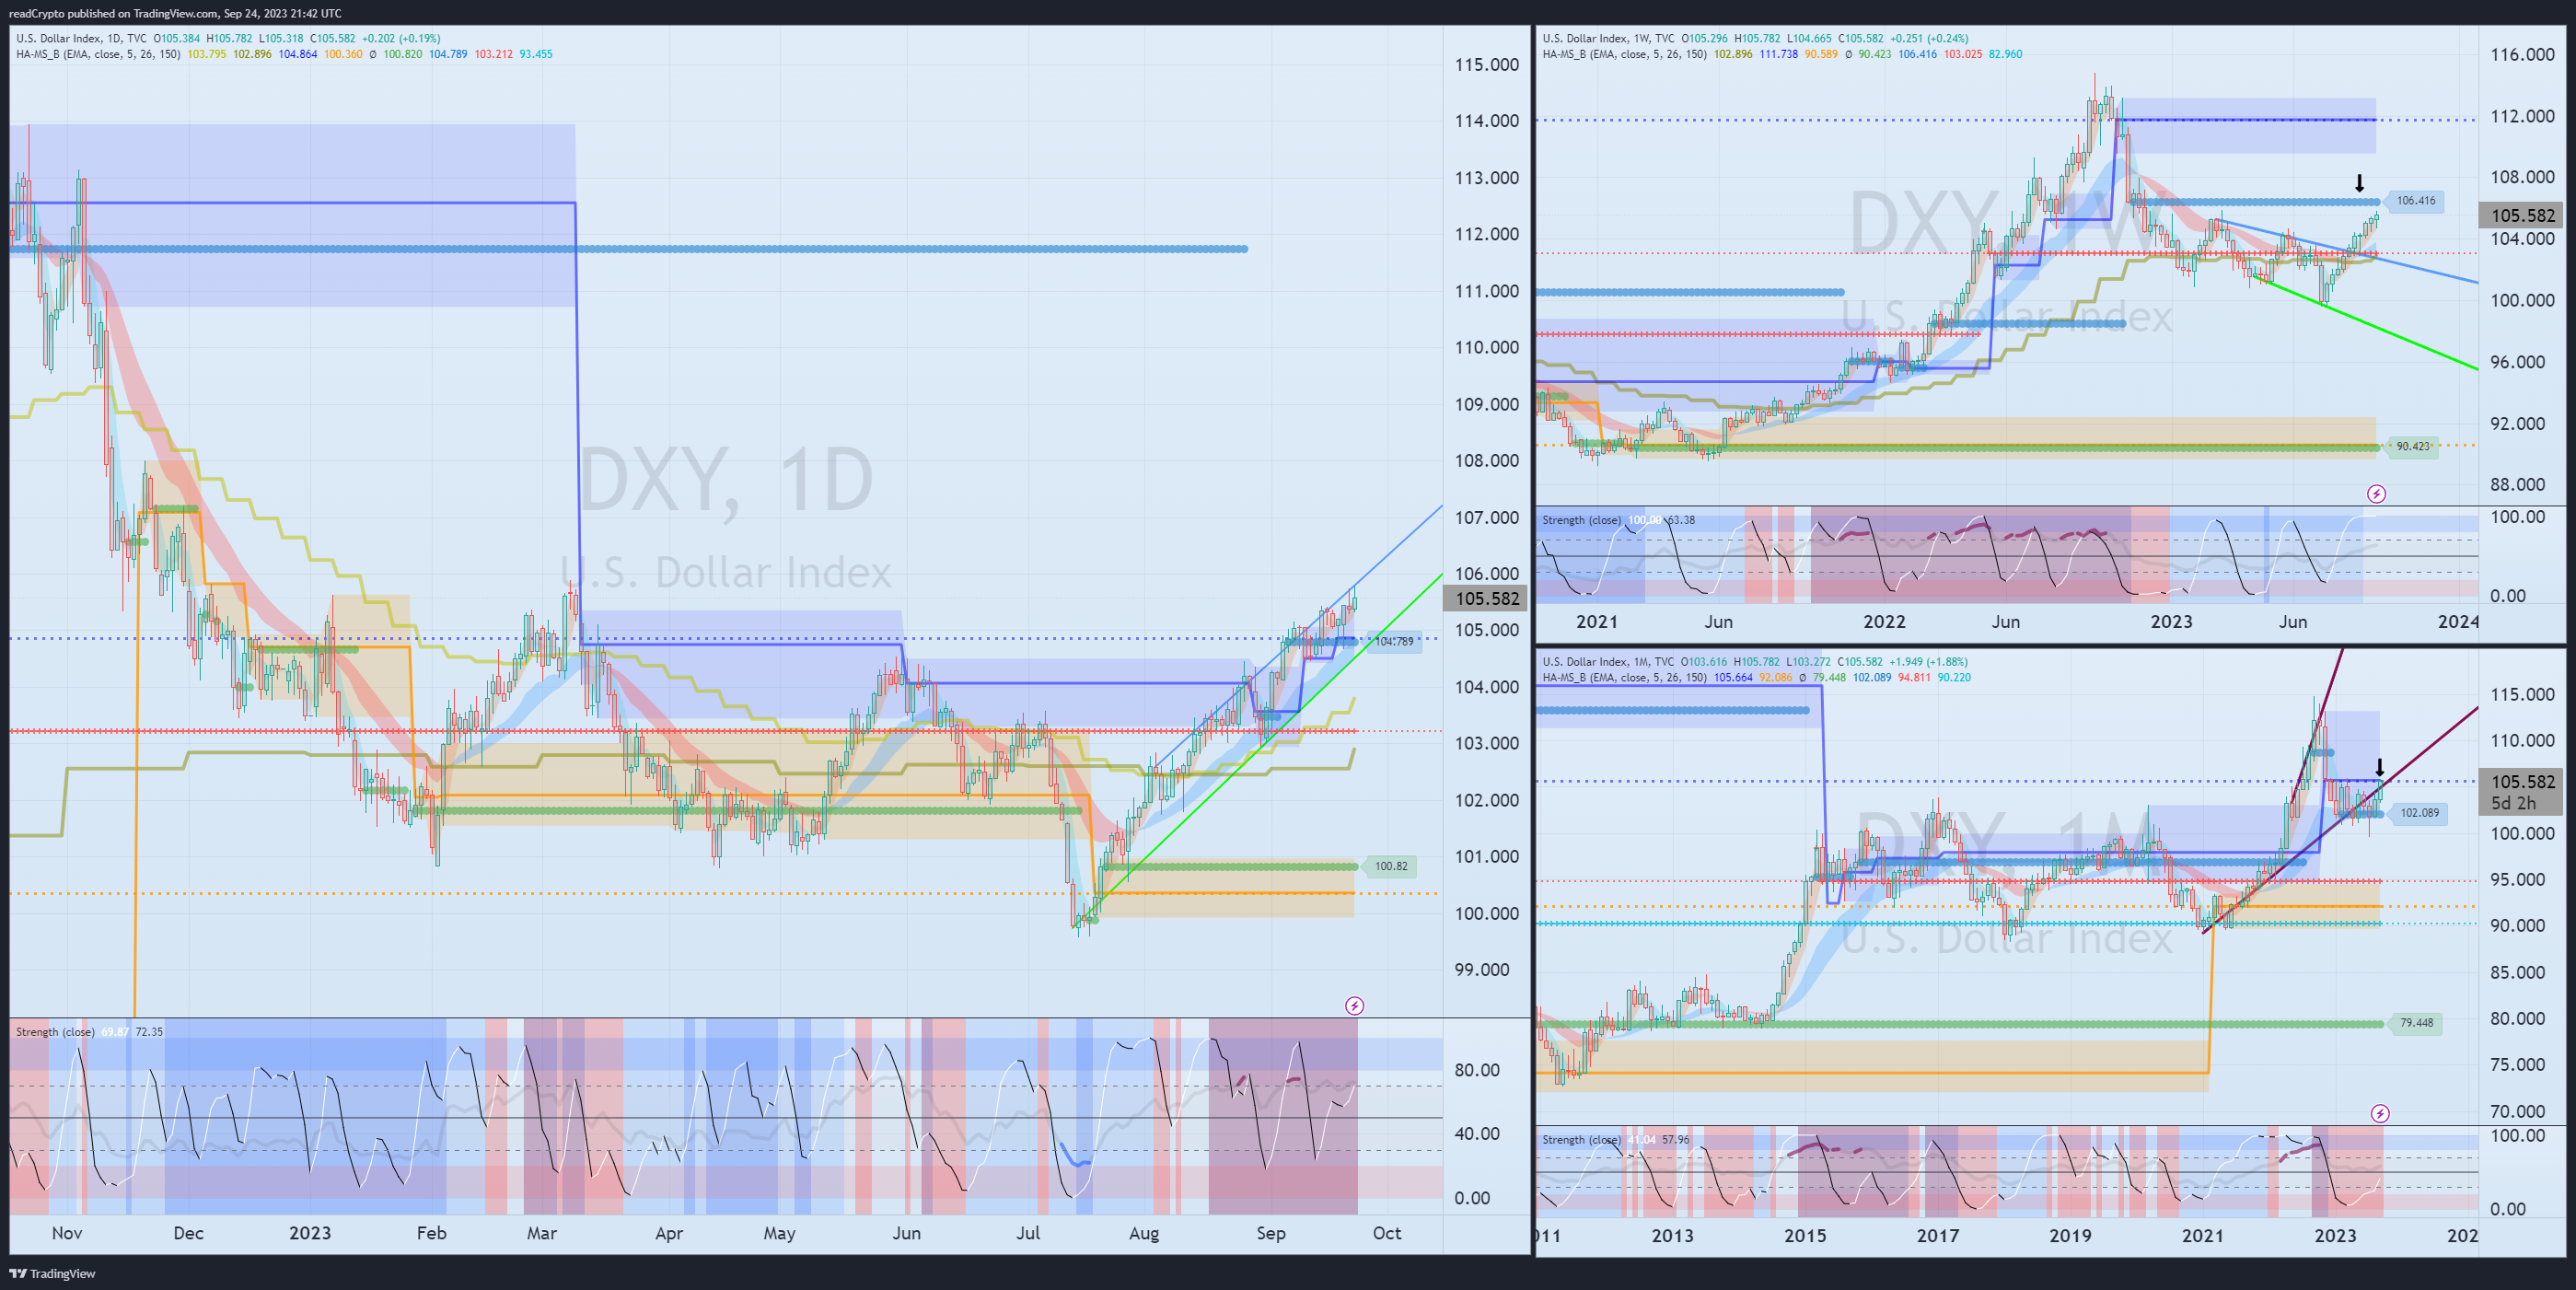Click the Strength (close) label in the monthly pane
Viewport: 2576px width, 1290px height.
click(1582, 1140)
